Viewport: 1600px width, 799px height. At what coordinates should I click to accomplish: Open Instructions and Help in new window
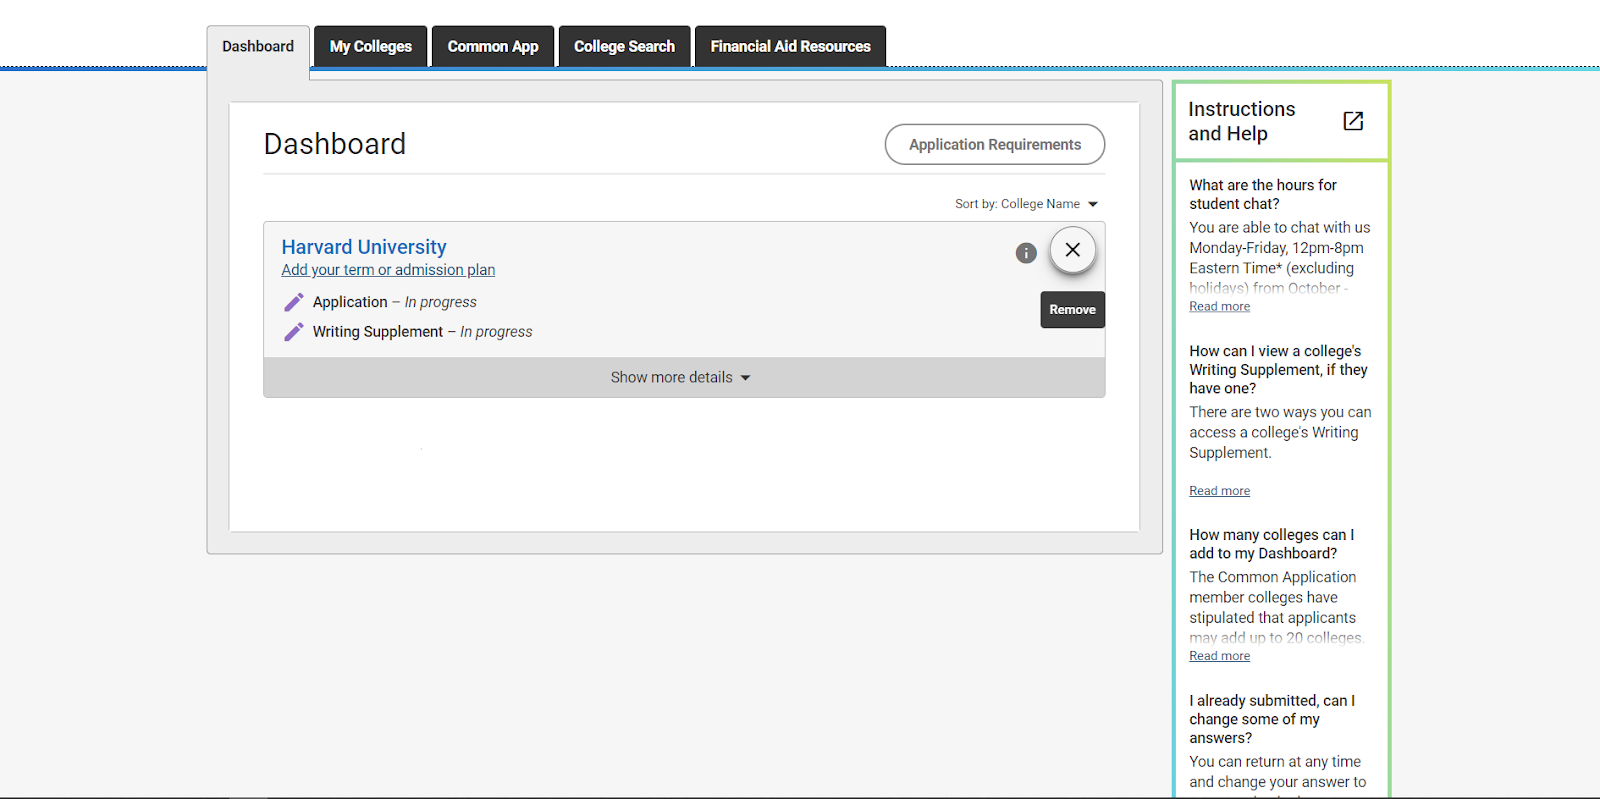pyautogui.click(x=1352, y=121)
